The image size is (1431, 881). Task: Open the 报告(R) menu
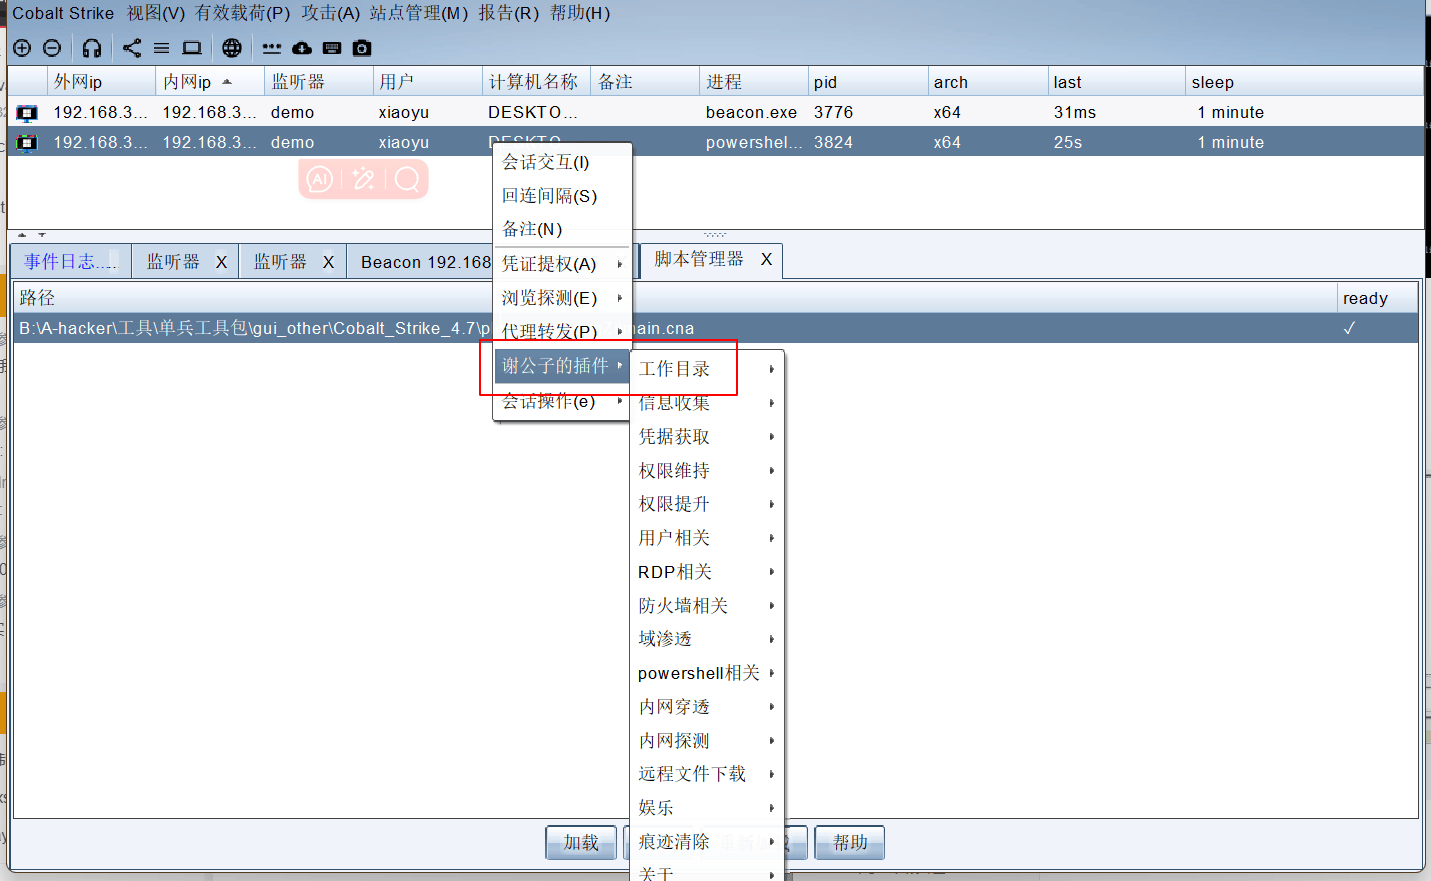(508, 13)
